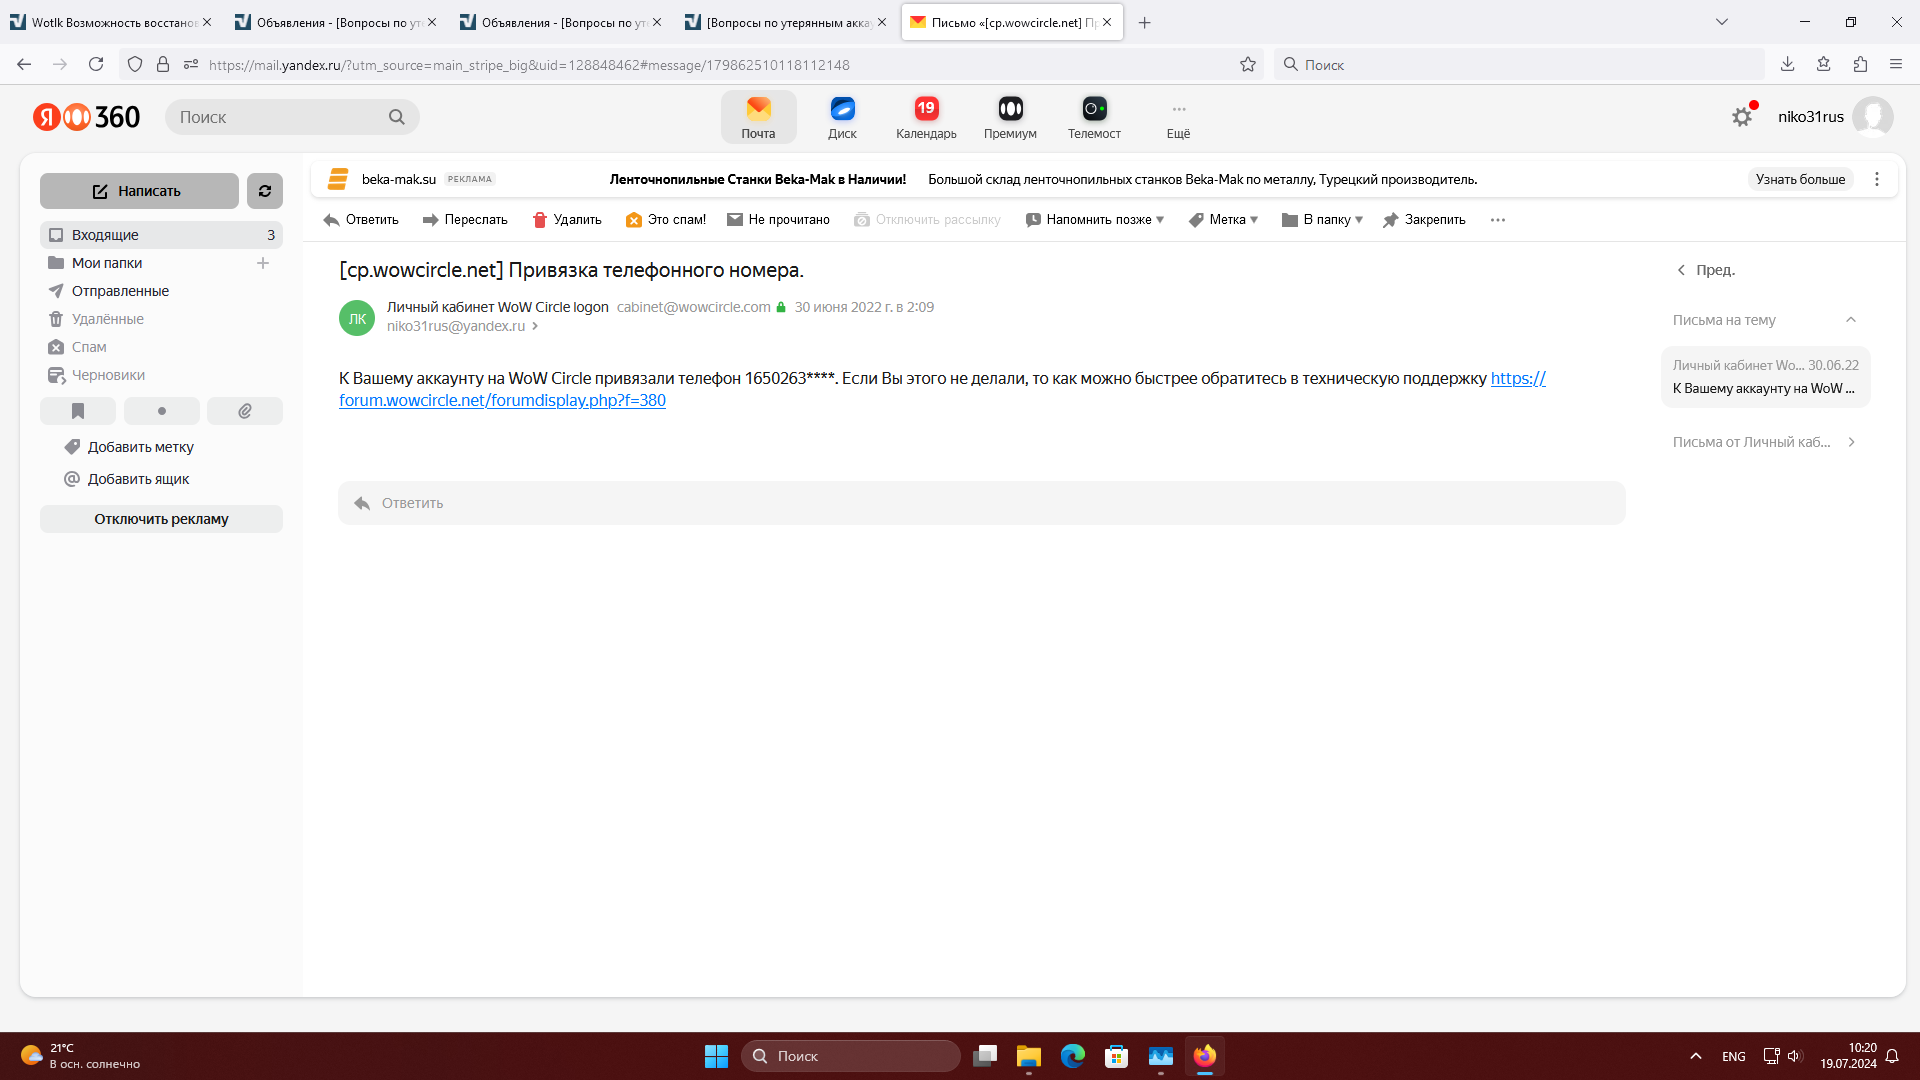This screenshot has width=1920, height=1080.
Task: Filter unread messages with dot button
Action: [162, 411]
